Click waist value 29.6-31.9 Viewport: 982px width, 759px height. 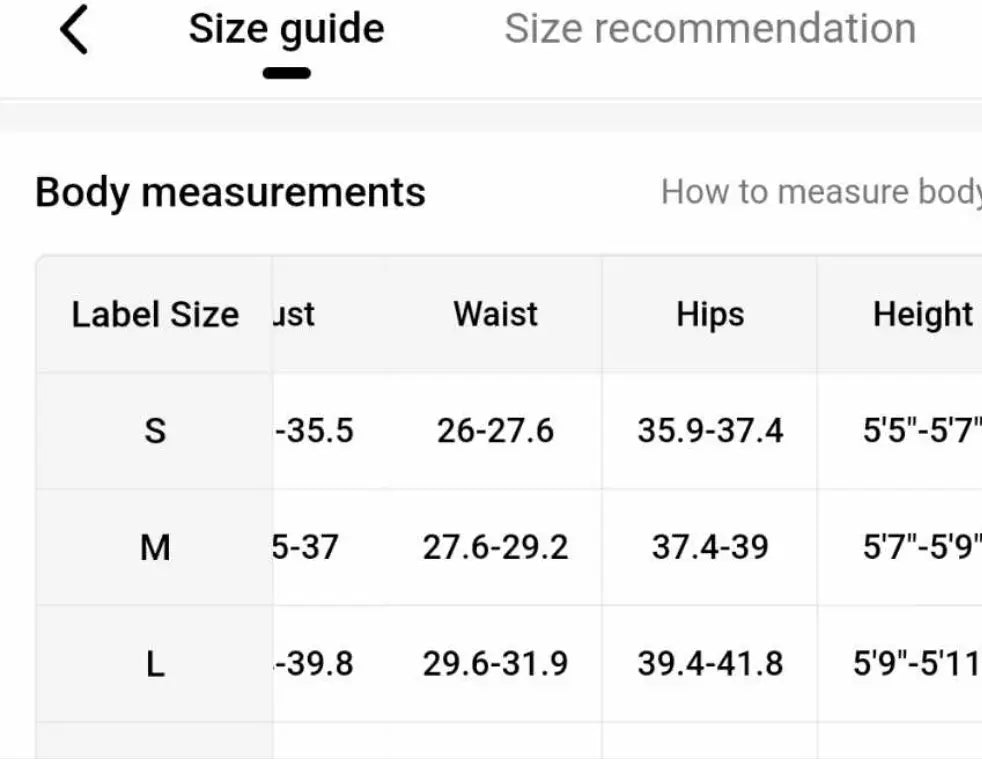click(x=495, y=664)
